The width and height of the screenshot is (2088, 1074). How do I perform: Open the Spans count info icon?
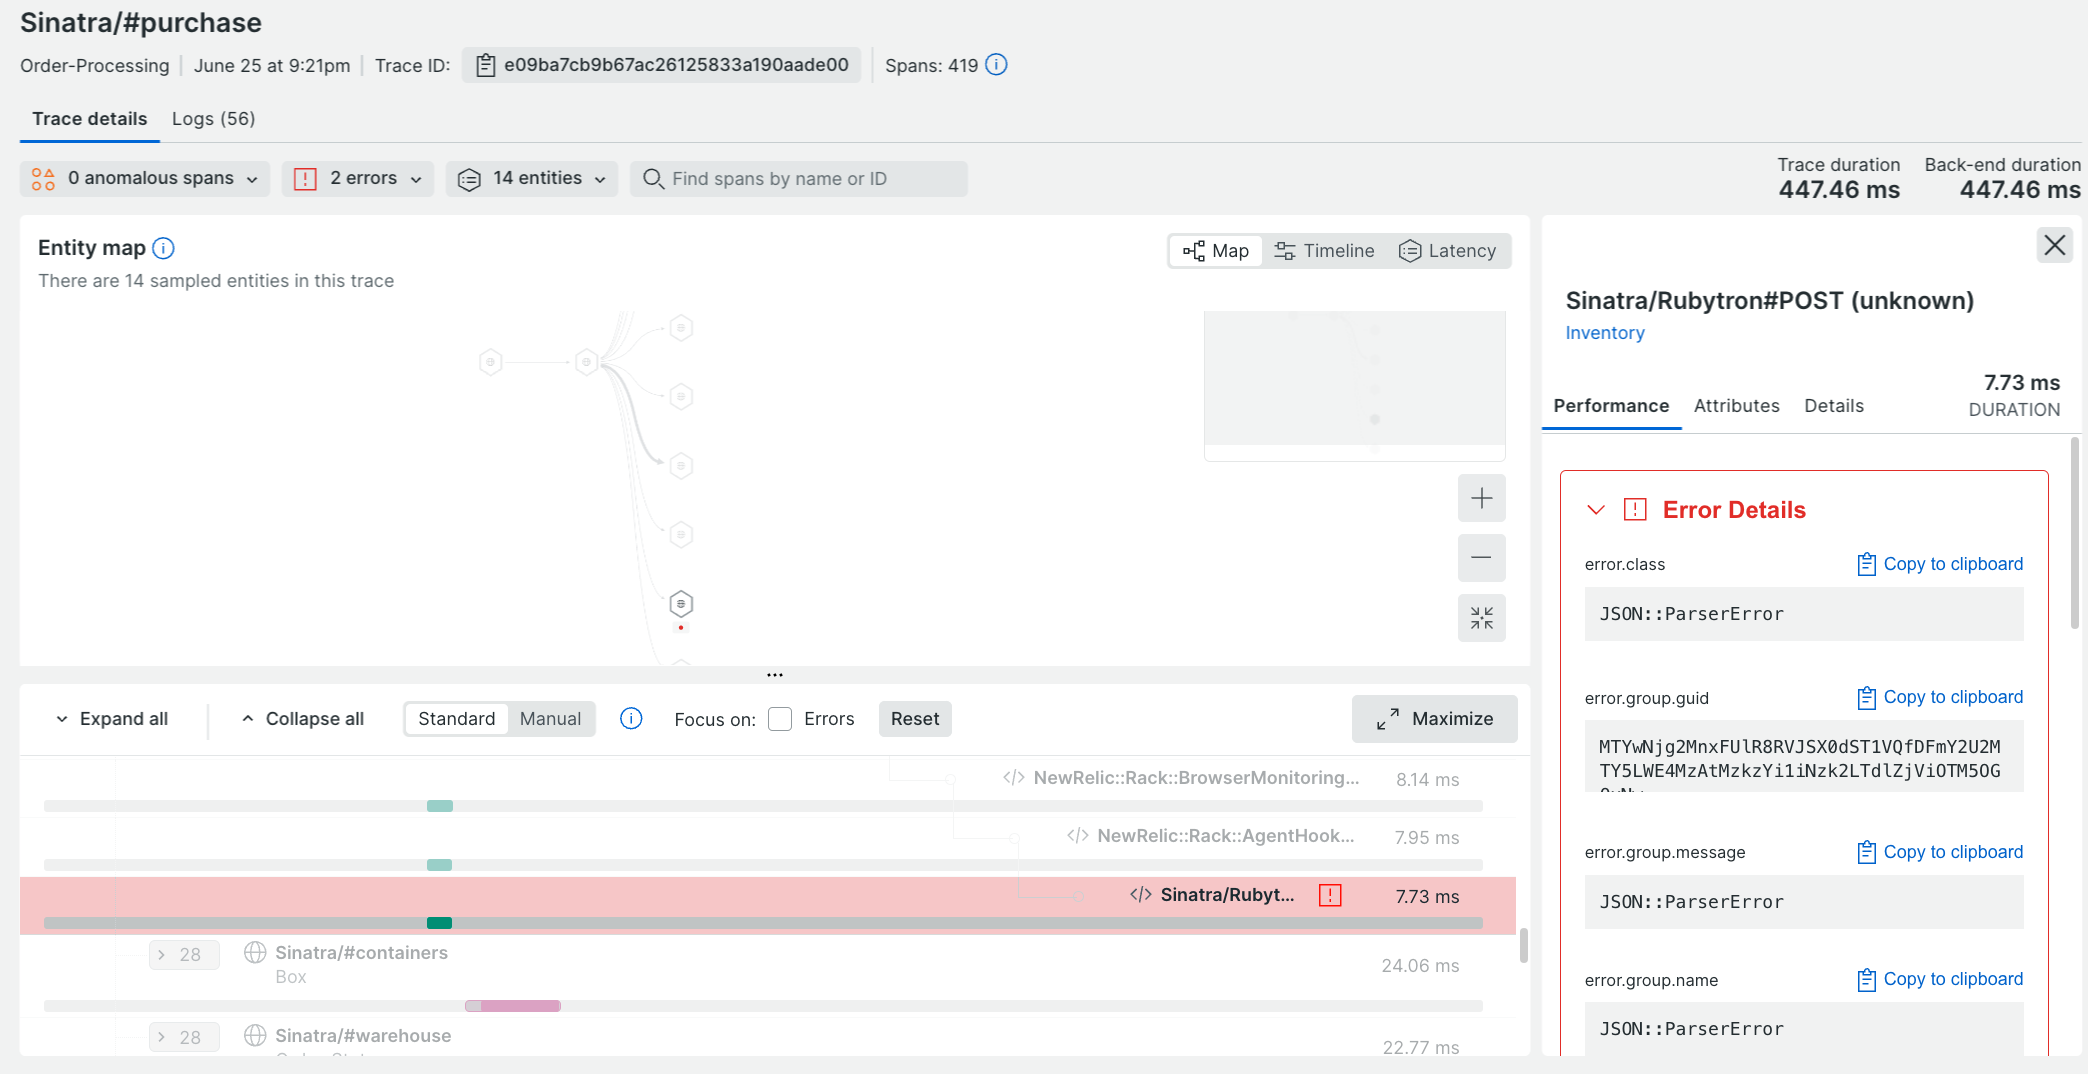pos(996,65)
